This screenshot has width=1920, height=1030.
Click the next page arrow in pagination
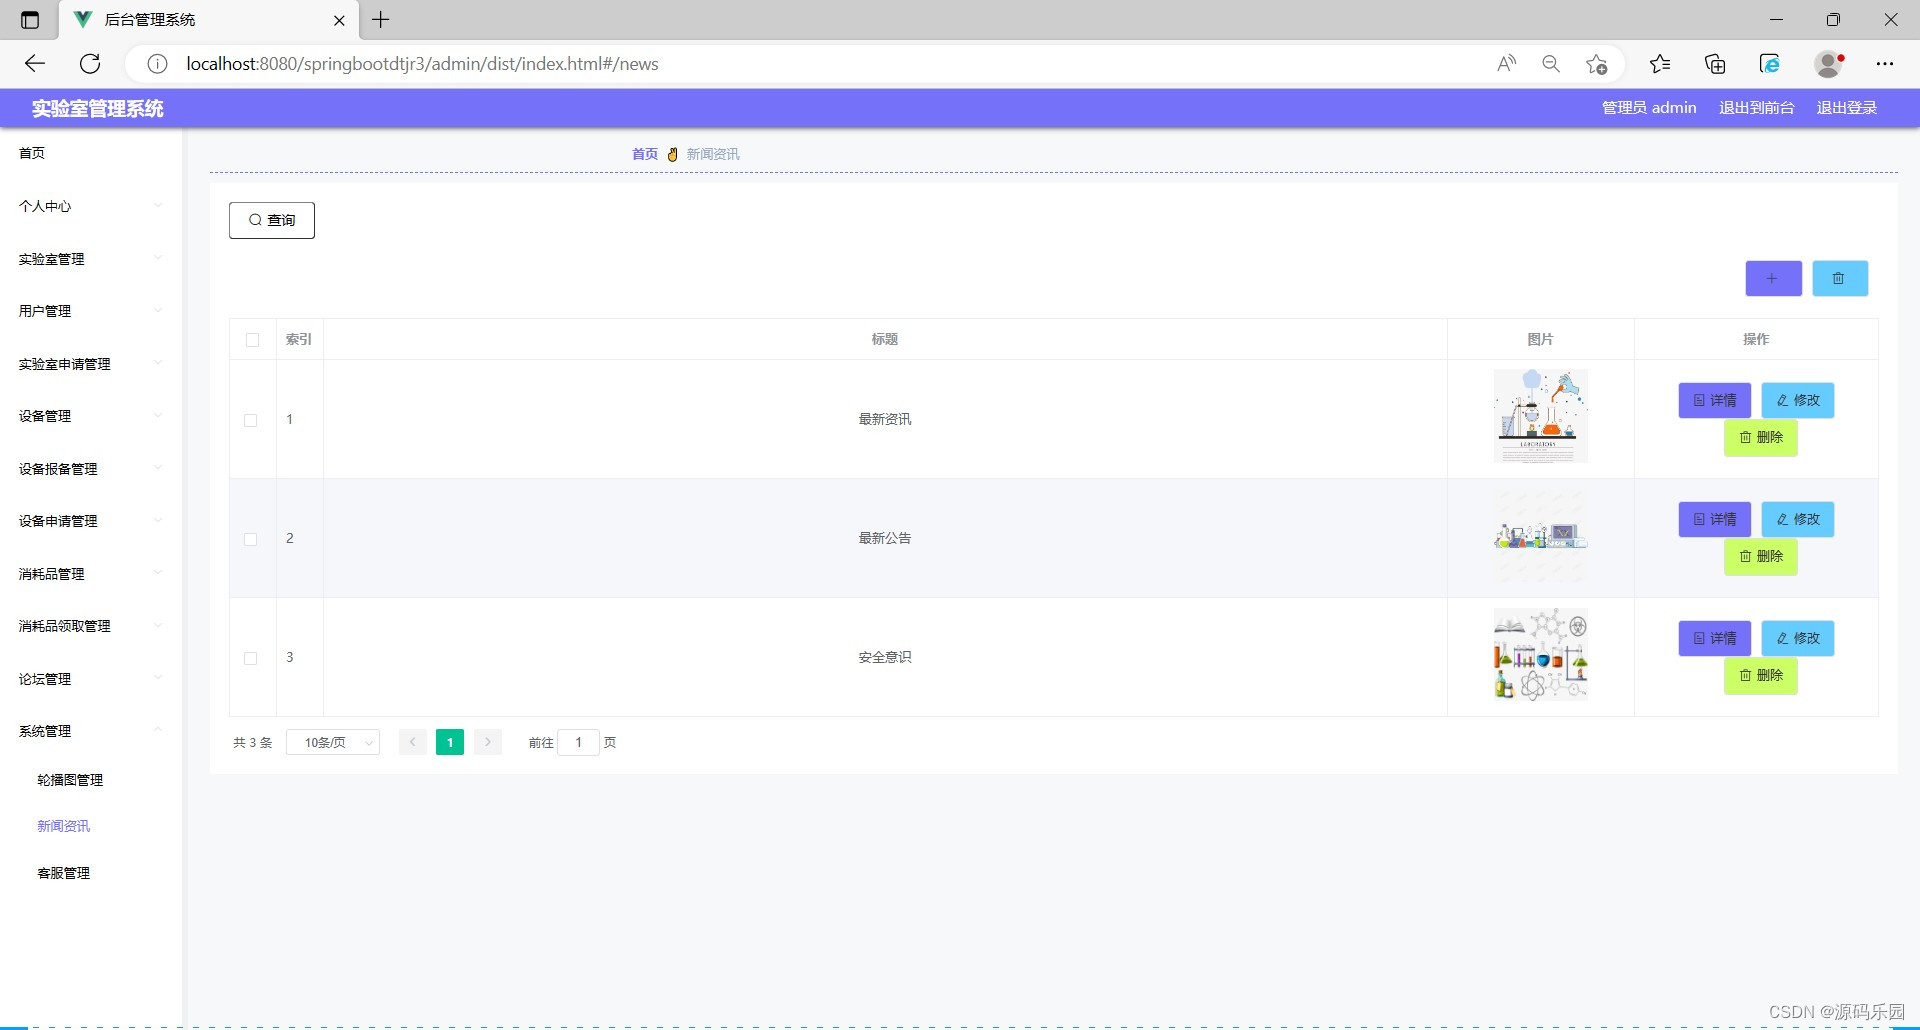tap(487, 742)
